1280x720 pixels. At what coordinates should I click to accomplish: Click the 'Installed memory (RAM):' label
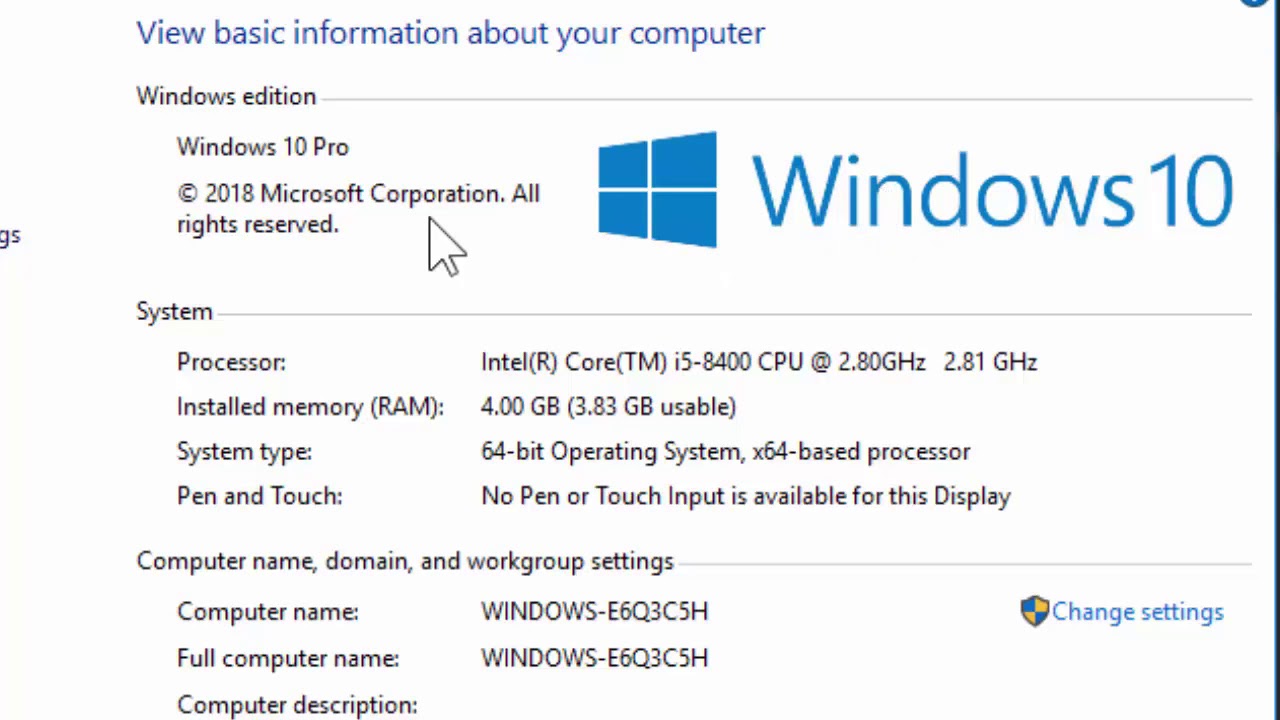(x=310, y=407)
